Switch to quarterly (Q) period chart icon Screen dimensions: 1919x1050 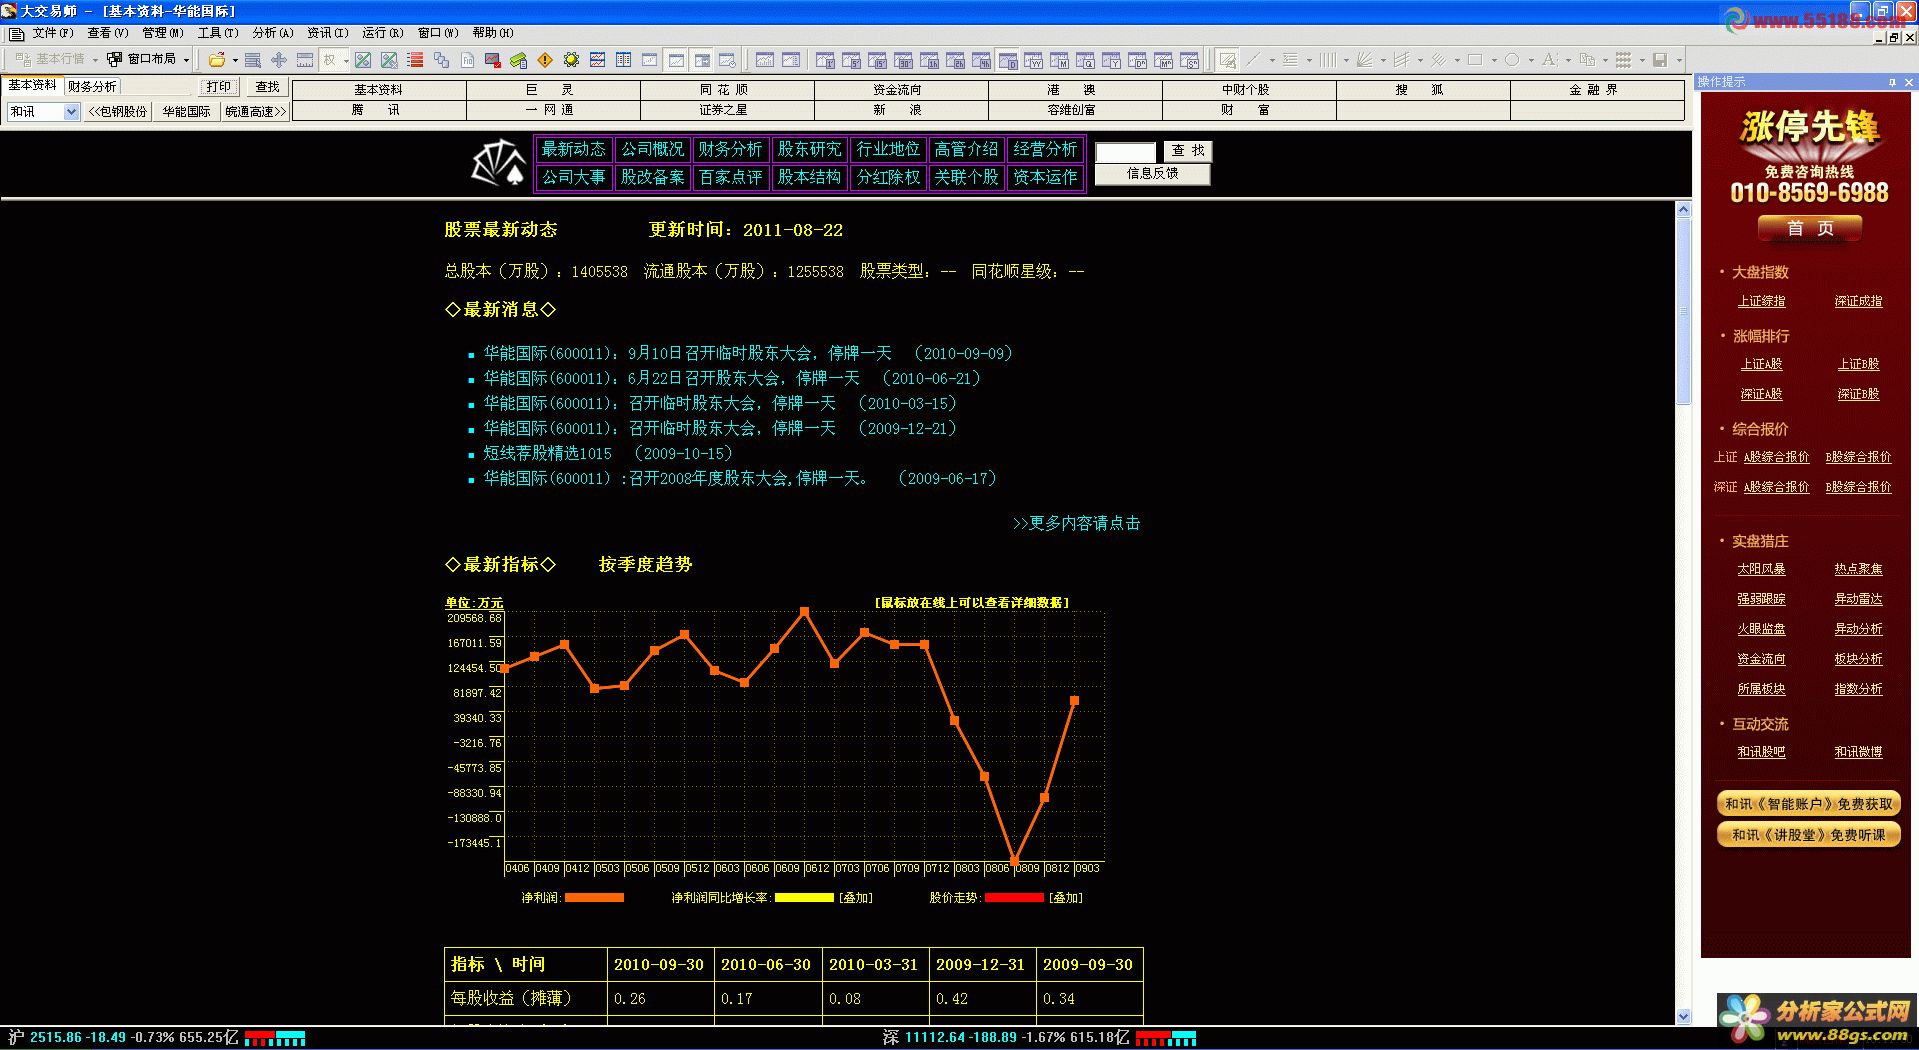[x=1085, y=60]
